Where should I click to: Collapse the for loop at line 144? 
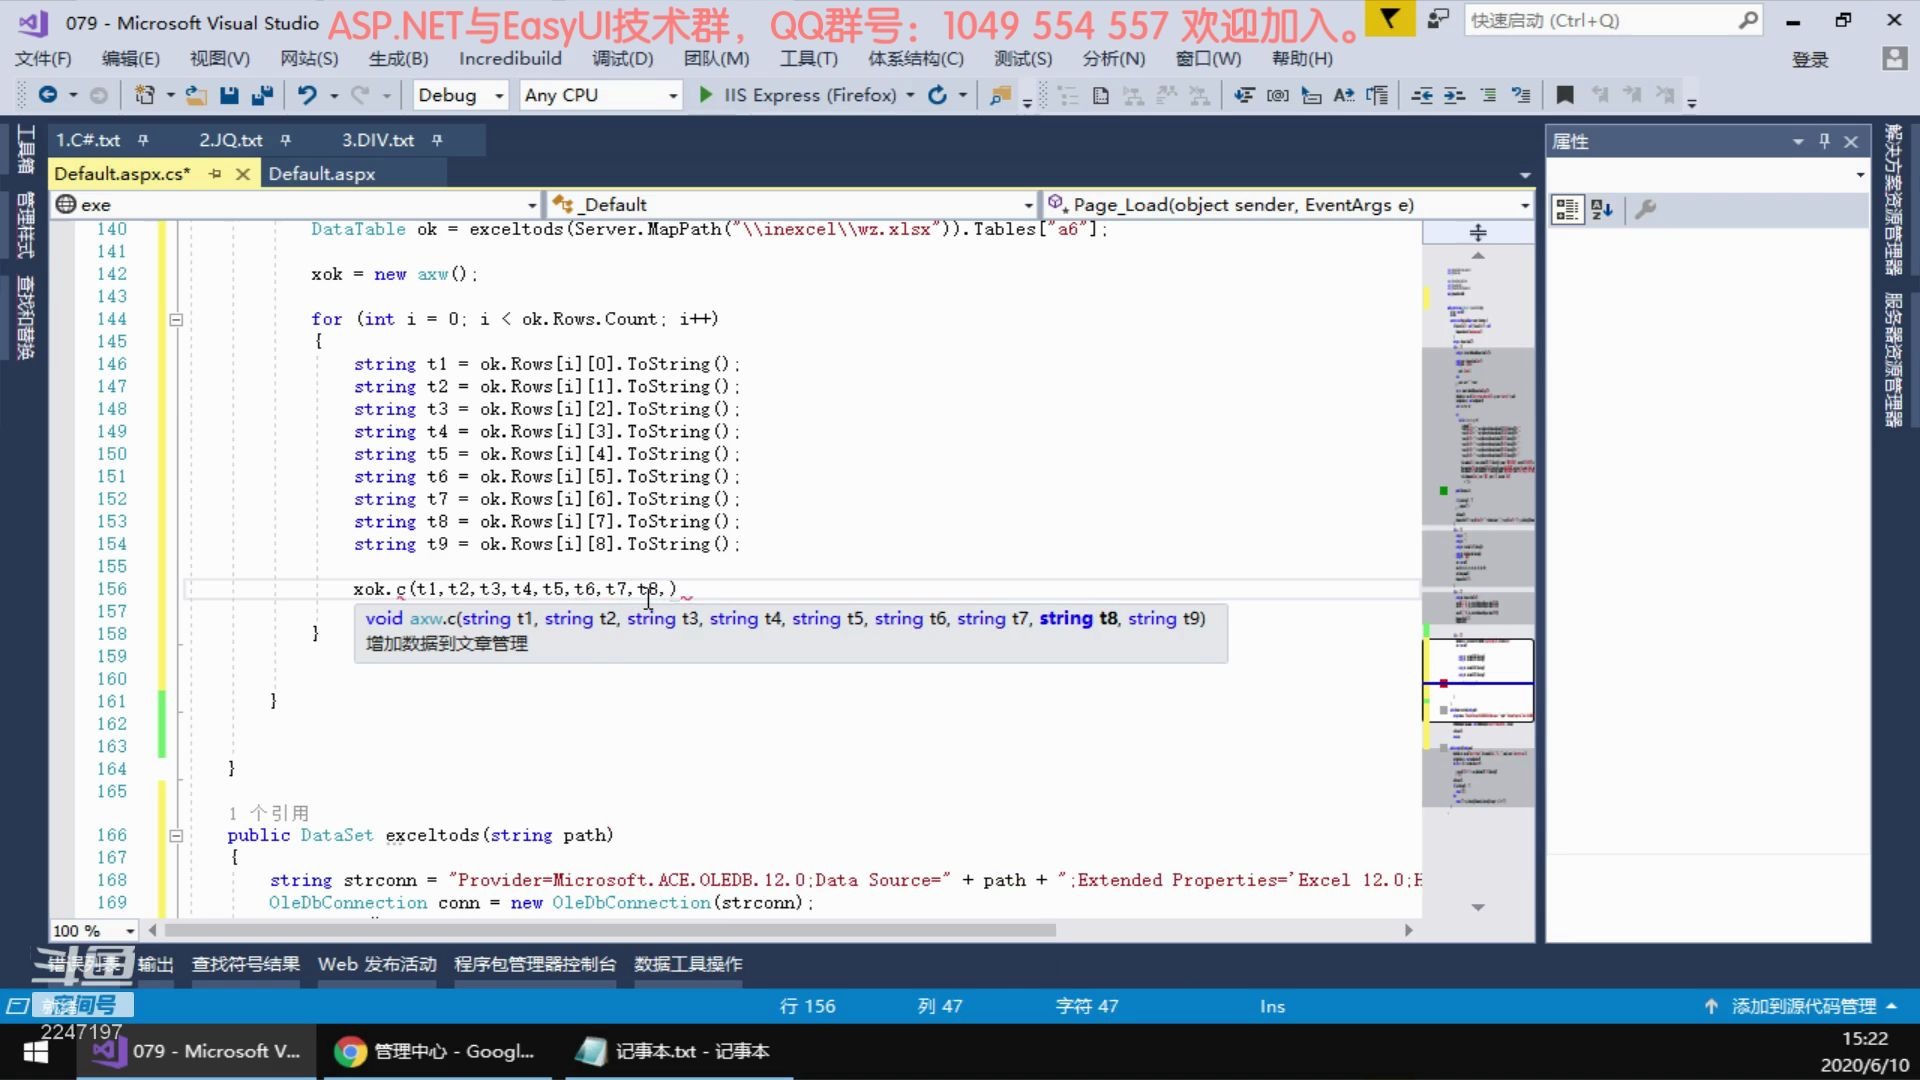tap(176, 320)
